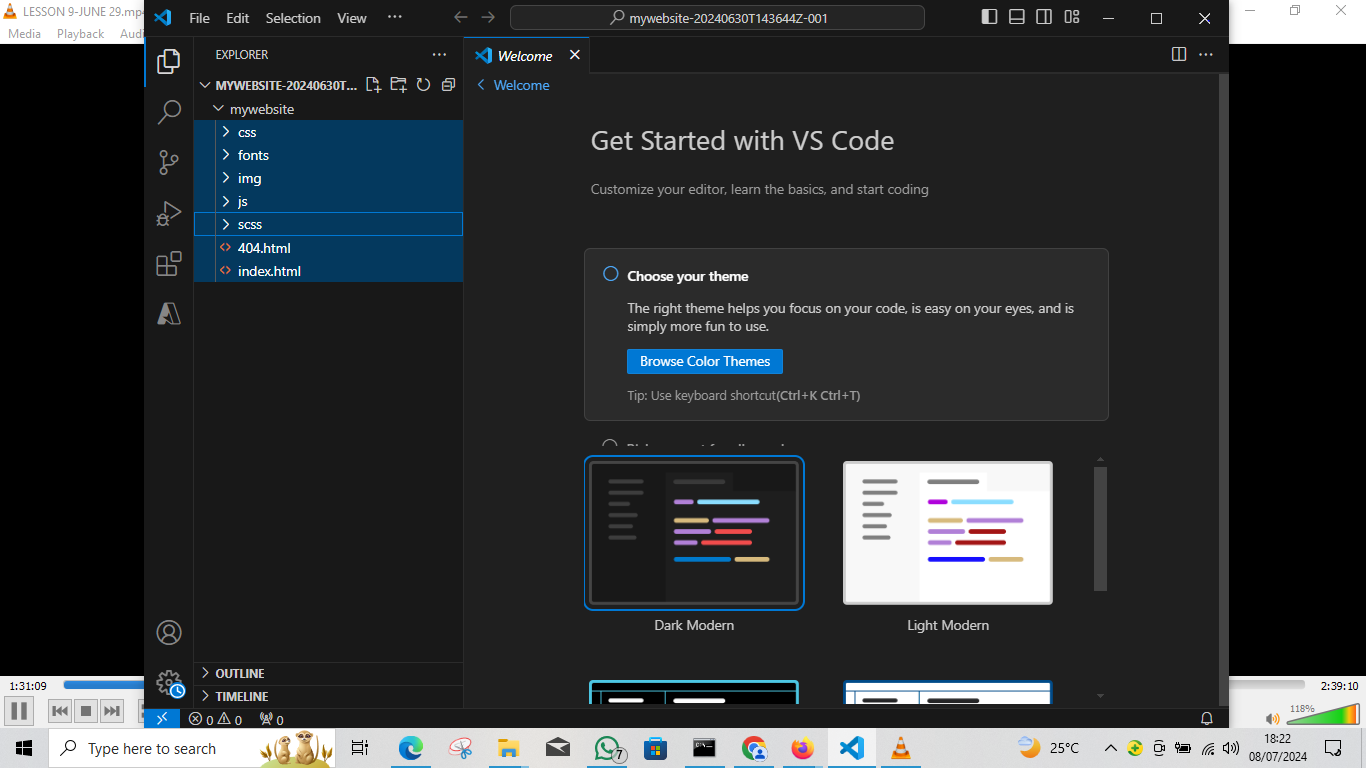
Task: Open the Extensions view
Action: [169, 264]
